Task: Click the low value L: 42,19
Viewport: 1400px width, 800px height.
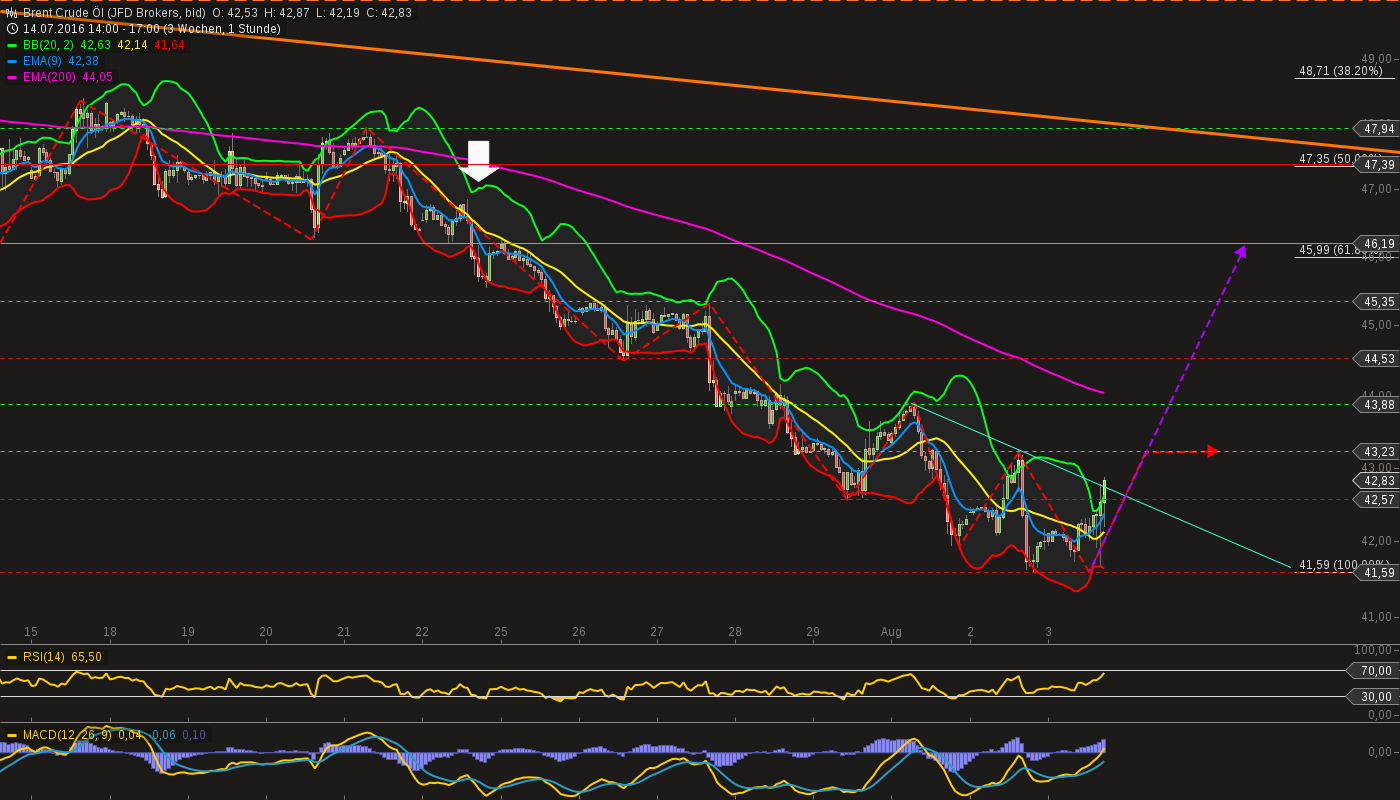Action: [x=337, y=13]
